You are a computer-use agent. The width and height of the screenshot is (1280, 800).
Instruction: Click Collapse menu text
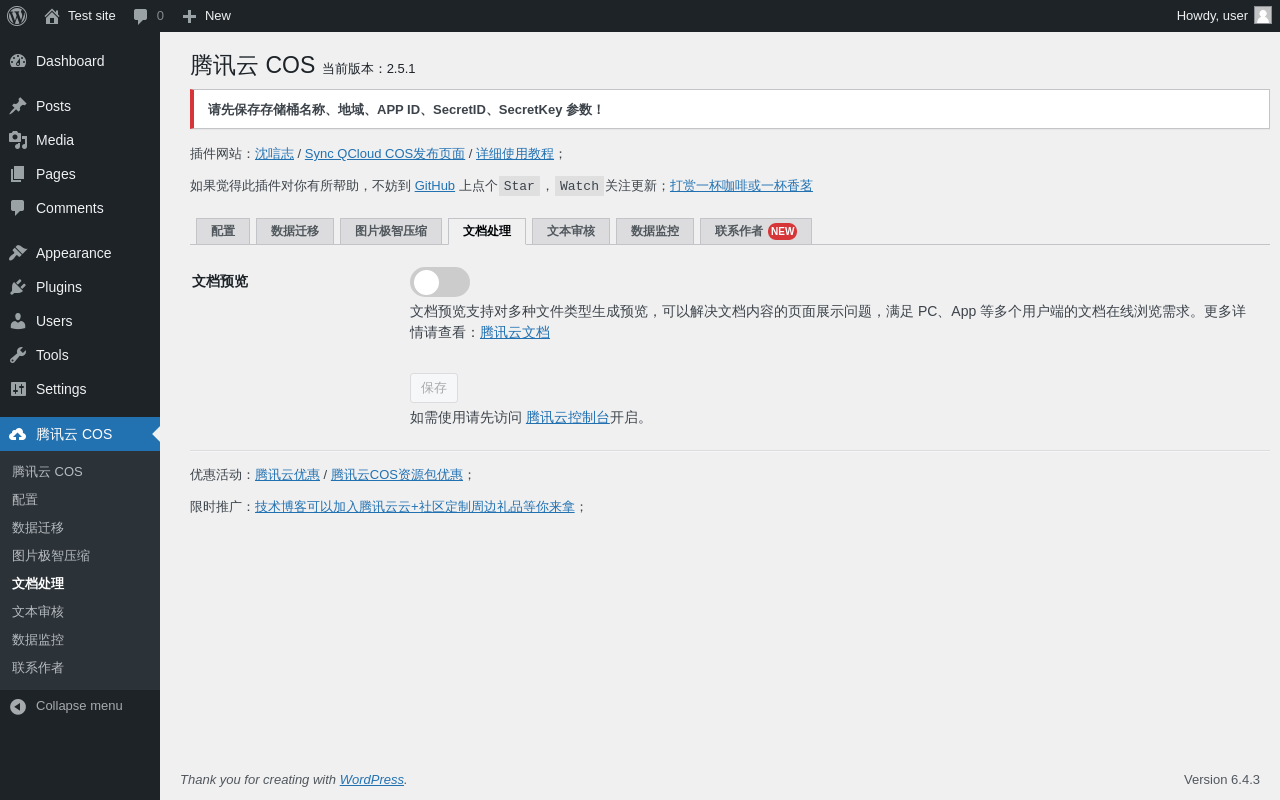pyautogui.click(x=79, y=706)
